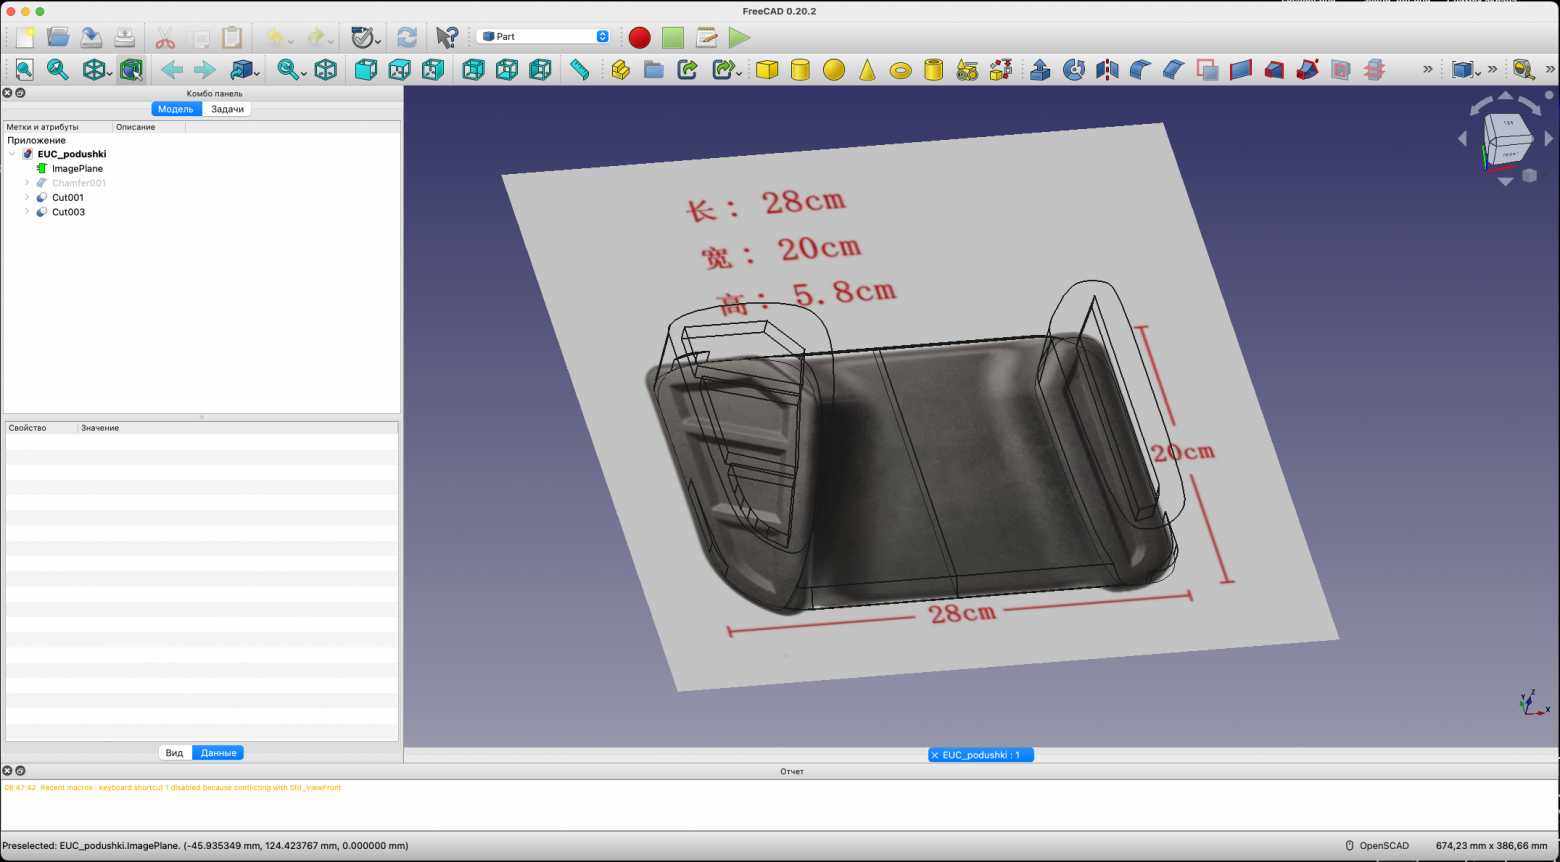This screenshot has width=1560, height=862.
Task: Create a sweep along a path
Action: coord(1307,69)
